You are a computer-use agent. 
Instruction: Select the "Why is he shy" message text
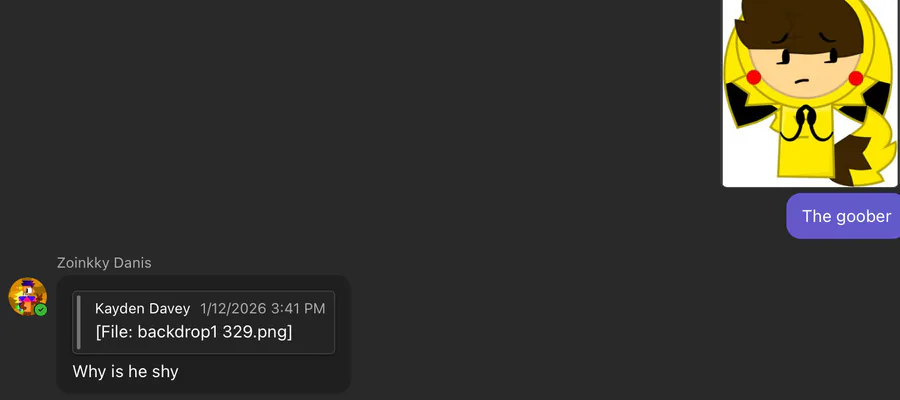click(125, 372)
